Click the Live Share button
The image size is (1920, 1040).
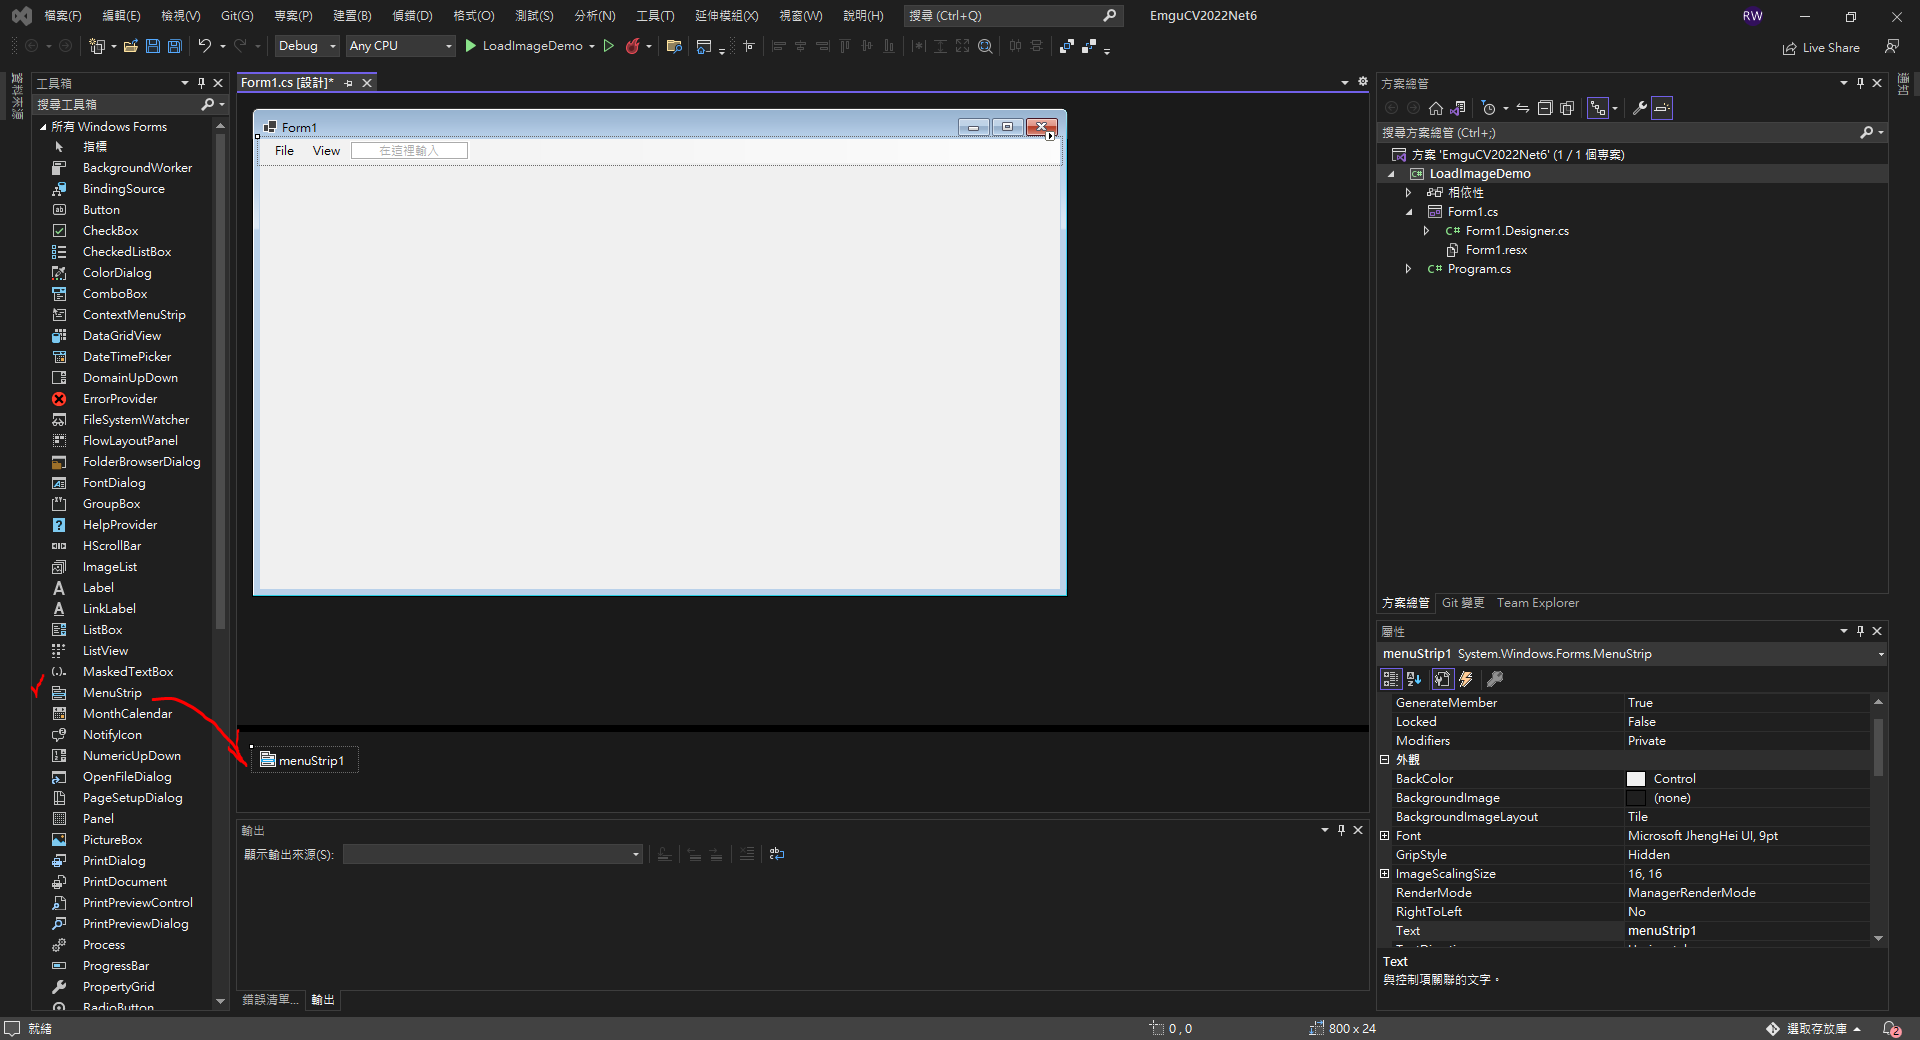(x=1821, y=48)
